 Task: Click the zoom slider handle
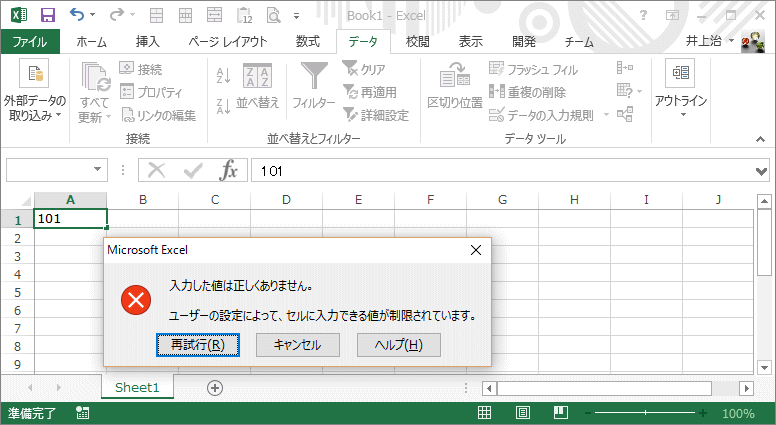point(645,413)
